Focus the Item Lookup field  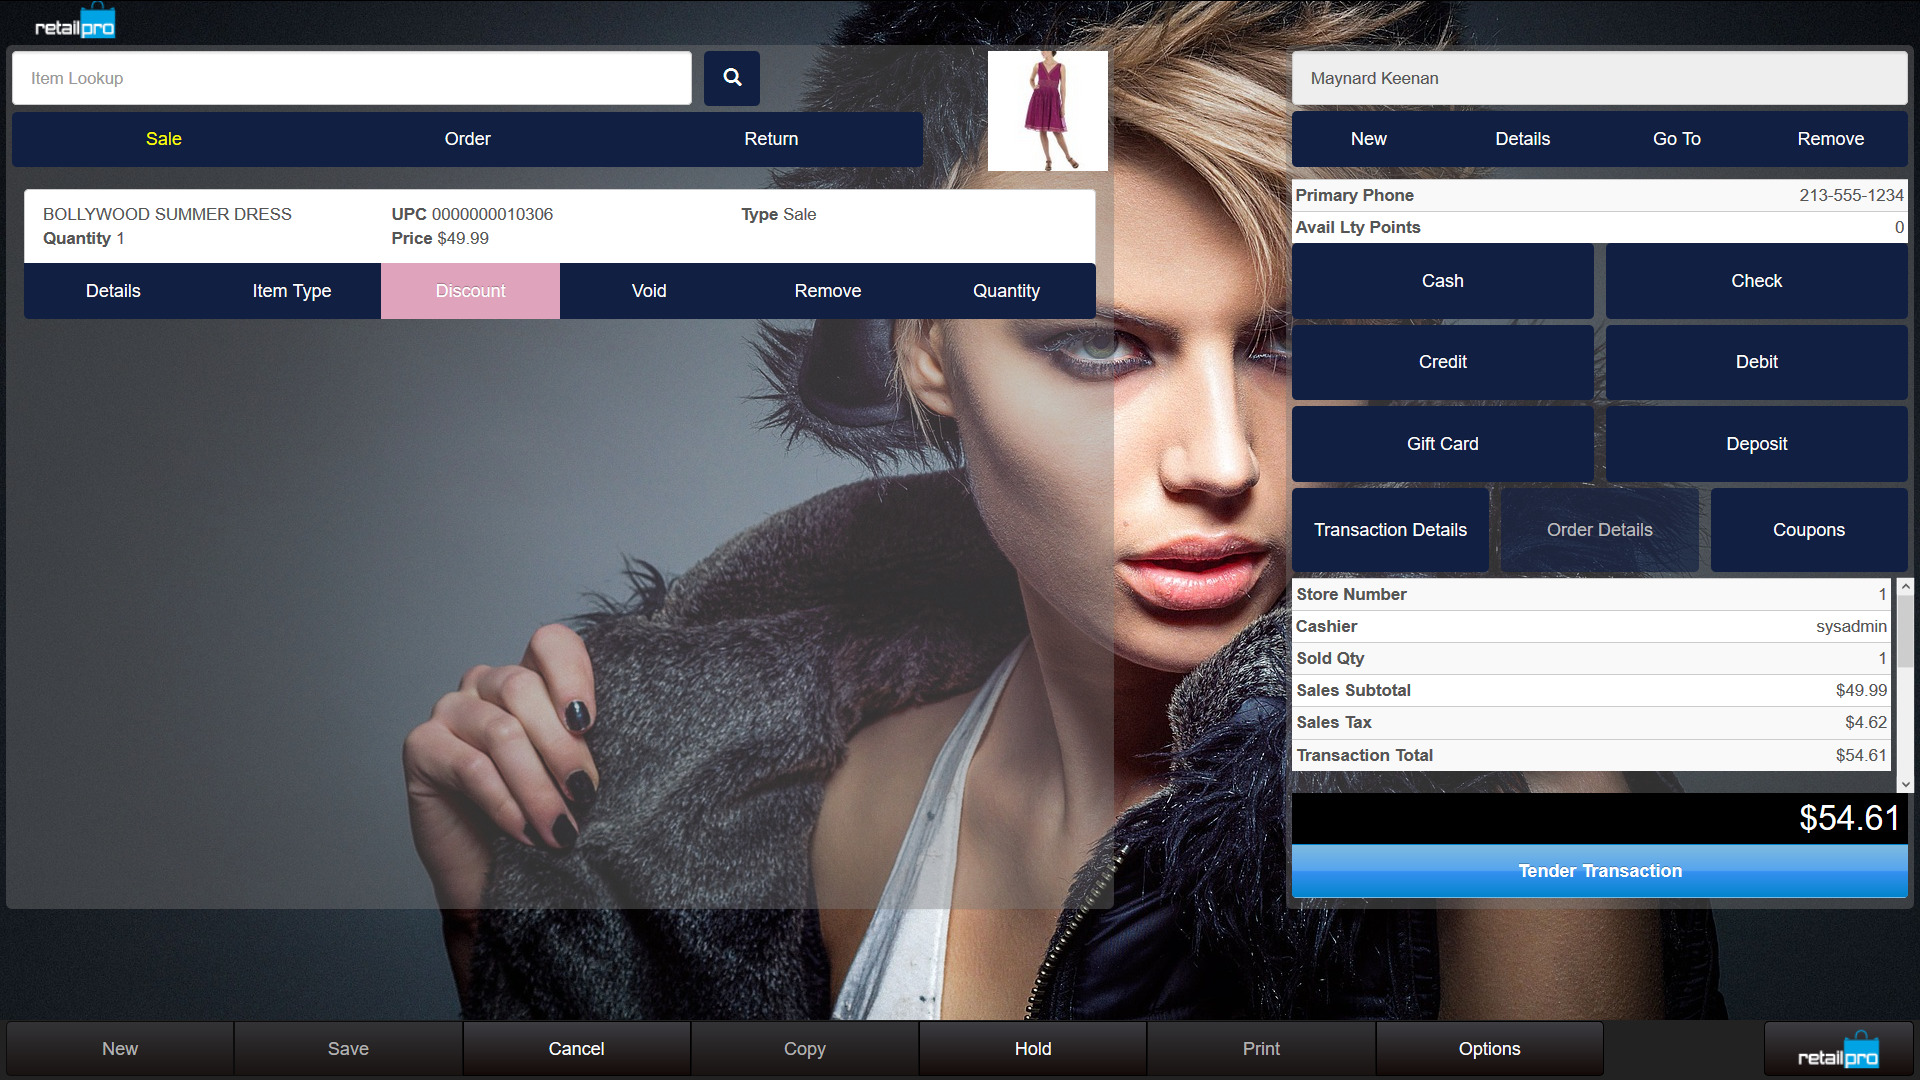tap(351, 78)
